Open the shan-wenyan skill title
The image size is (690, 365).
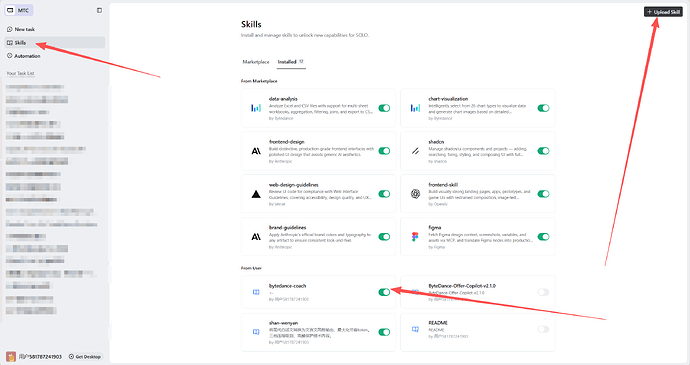[283, 323]
